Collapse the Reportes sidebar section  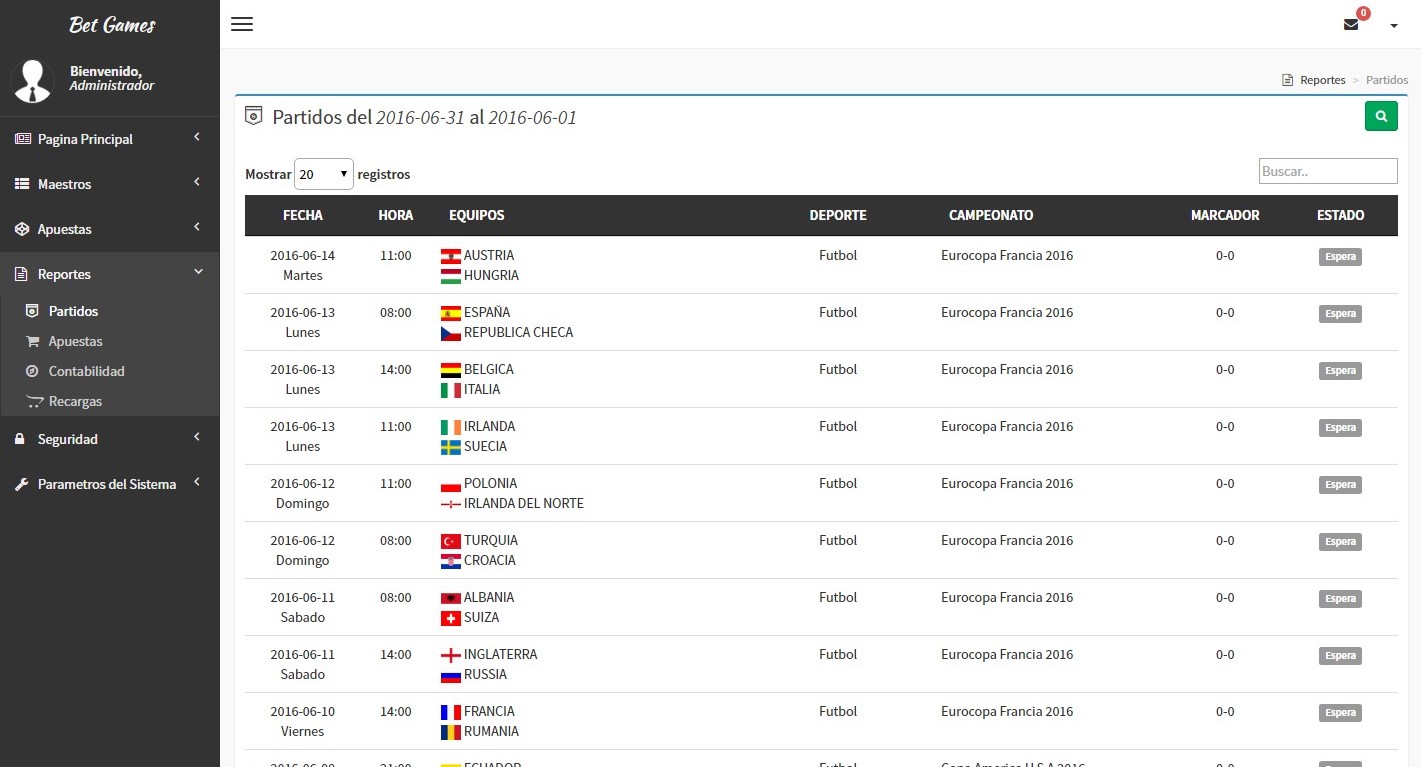point(109,274)
